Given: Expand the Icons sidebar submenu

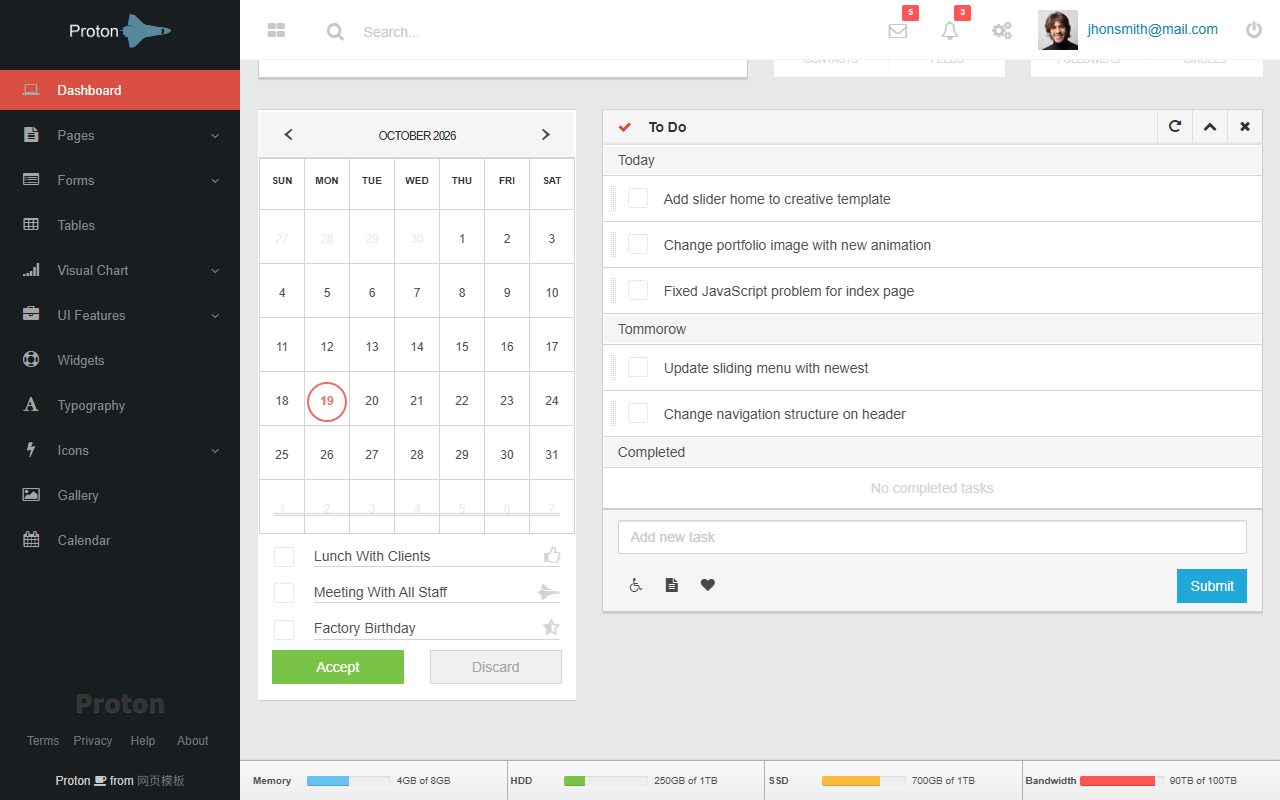Looking at the screenshot, I should coord(120,450).
